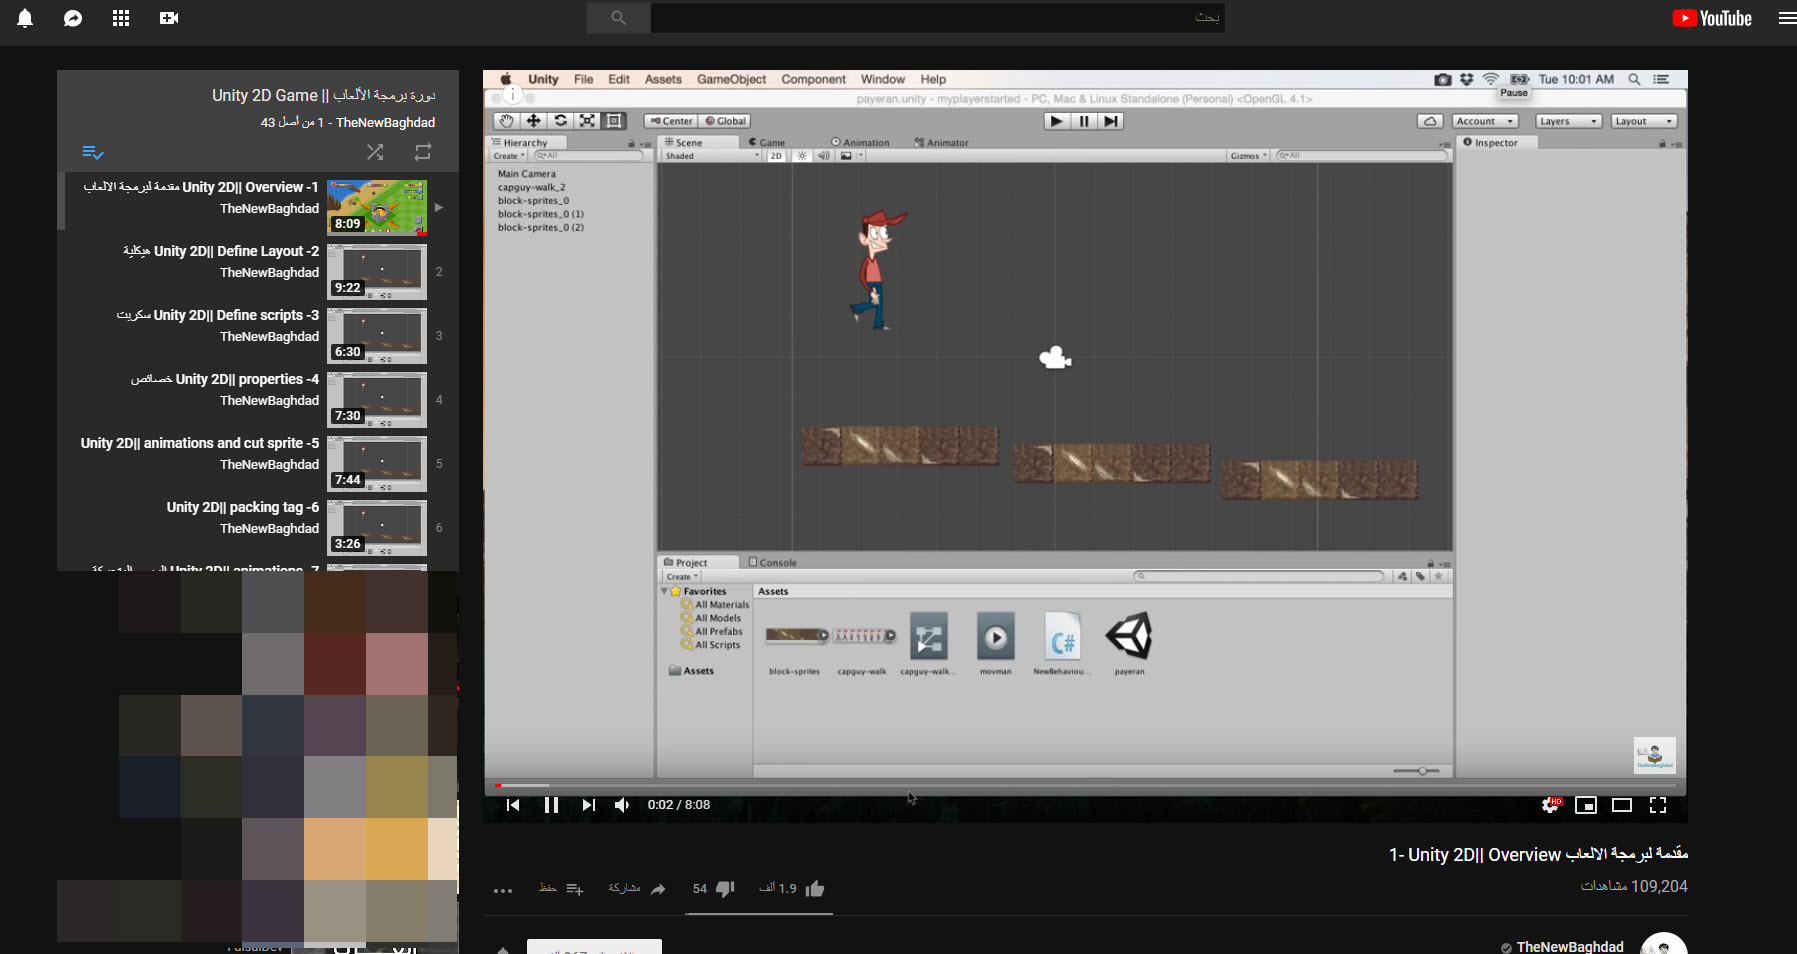Screen dimensions: 1797x954
Task: Open the YouTube messages bubble icon
Action: click(x=73, y=18)
